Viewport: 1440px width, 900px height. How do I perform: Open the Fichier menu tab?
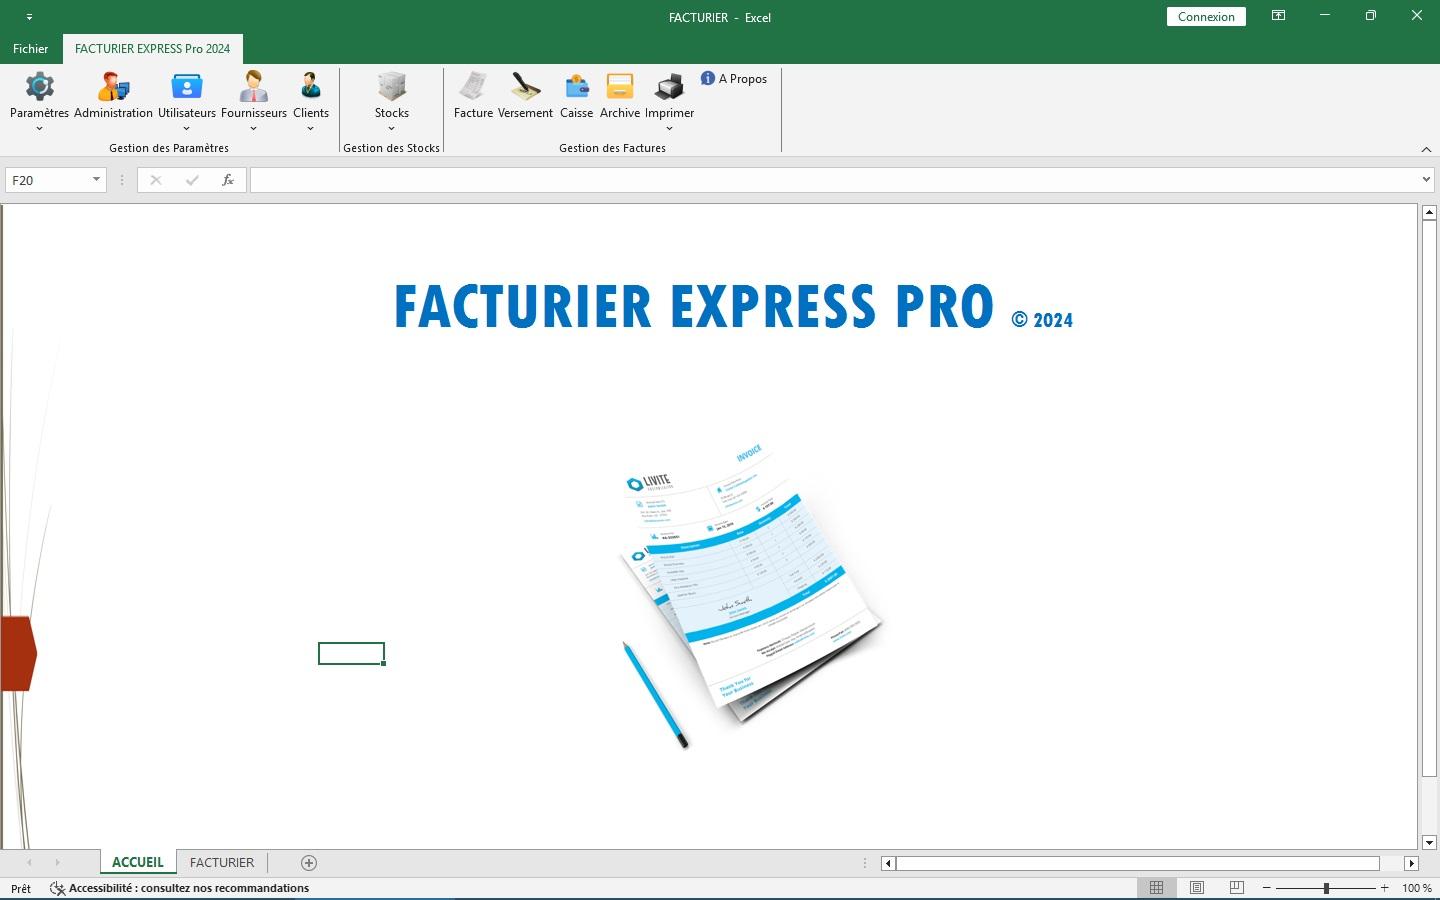tap(30, 48)
